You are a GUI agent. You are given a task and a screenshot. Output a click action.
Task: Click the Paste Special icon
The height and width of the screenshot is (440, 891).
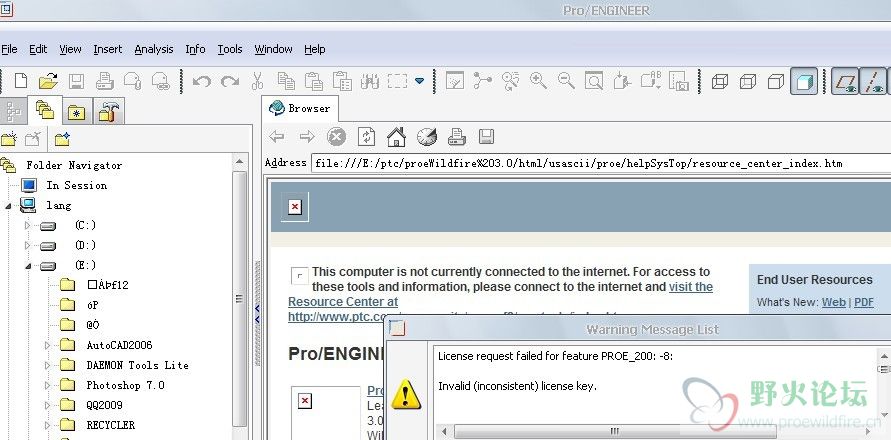(x=342, y=81)
